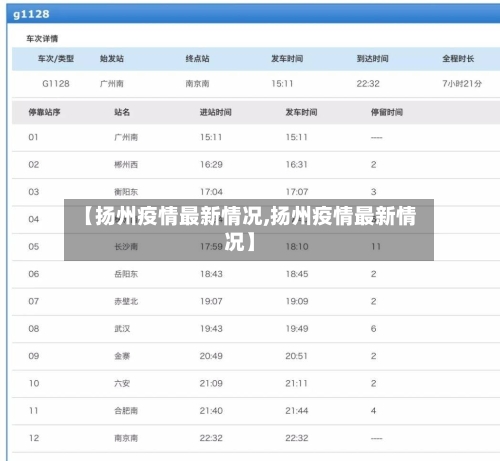This screenshot has height=461, width=500.
Task: Select departure time 19:49
Action: 297,328
